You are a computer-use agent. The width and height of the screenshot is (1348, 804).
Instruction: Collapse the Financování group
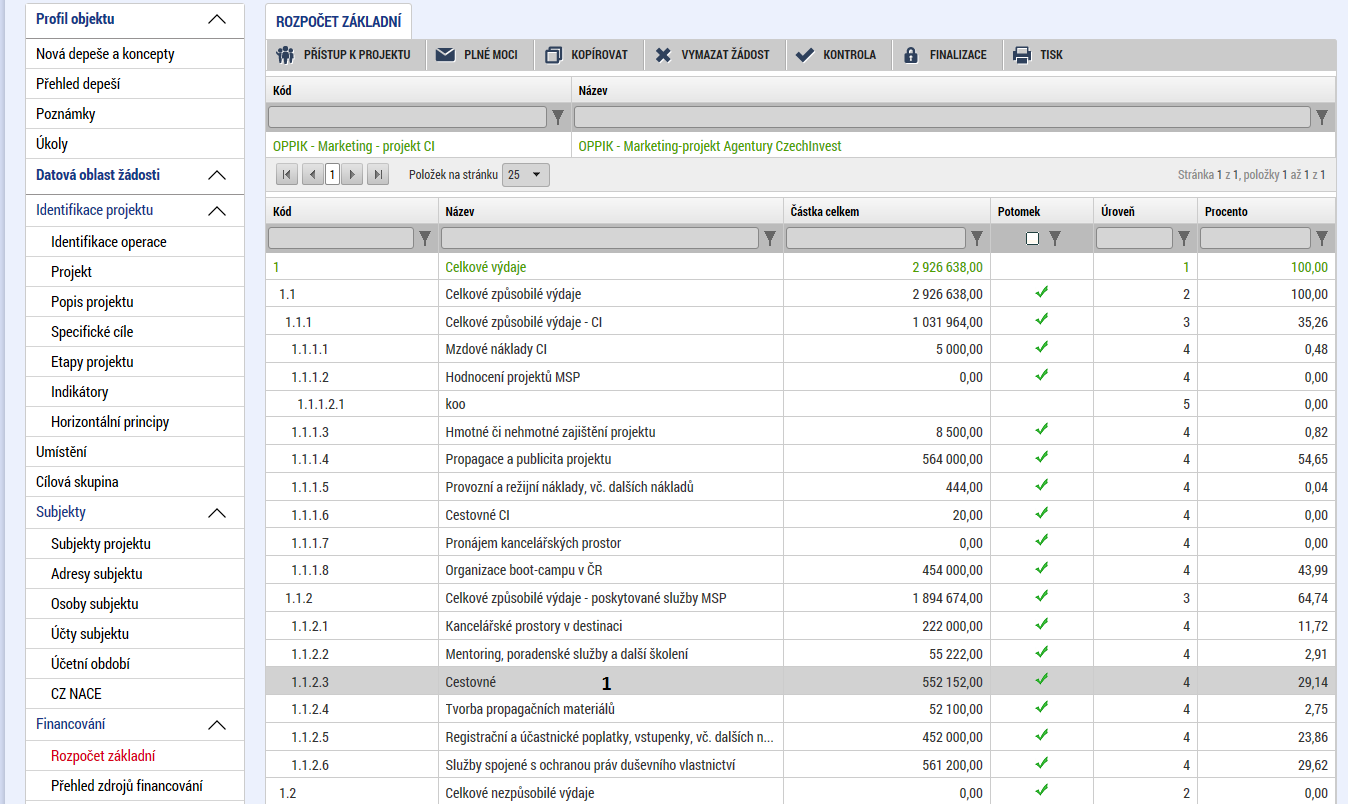[216, 725]
